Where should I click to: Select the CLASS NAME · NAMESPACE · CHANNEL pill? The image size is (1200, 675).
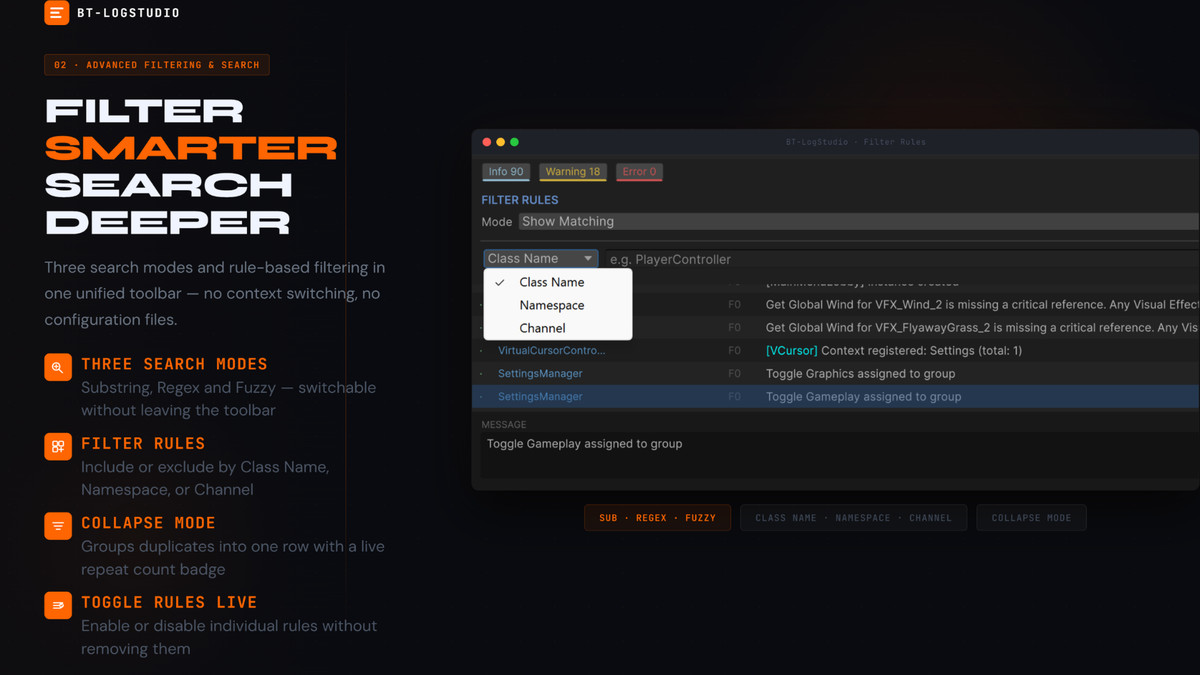pyautogui.click(x=853, y=518)
